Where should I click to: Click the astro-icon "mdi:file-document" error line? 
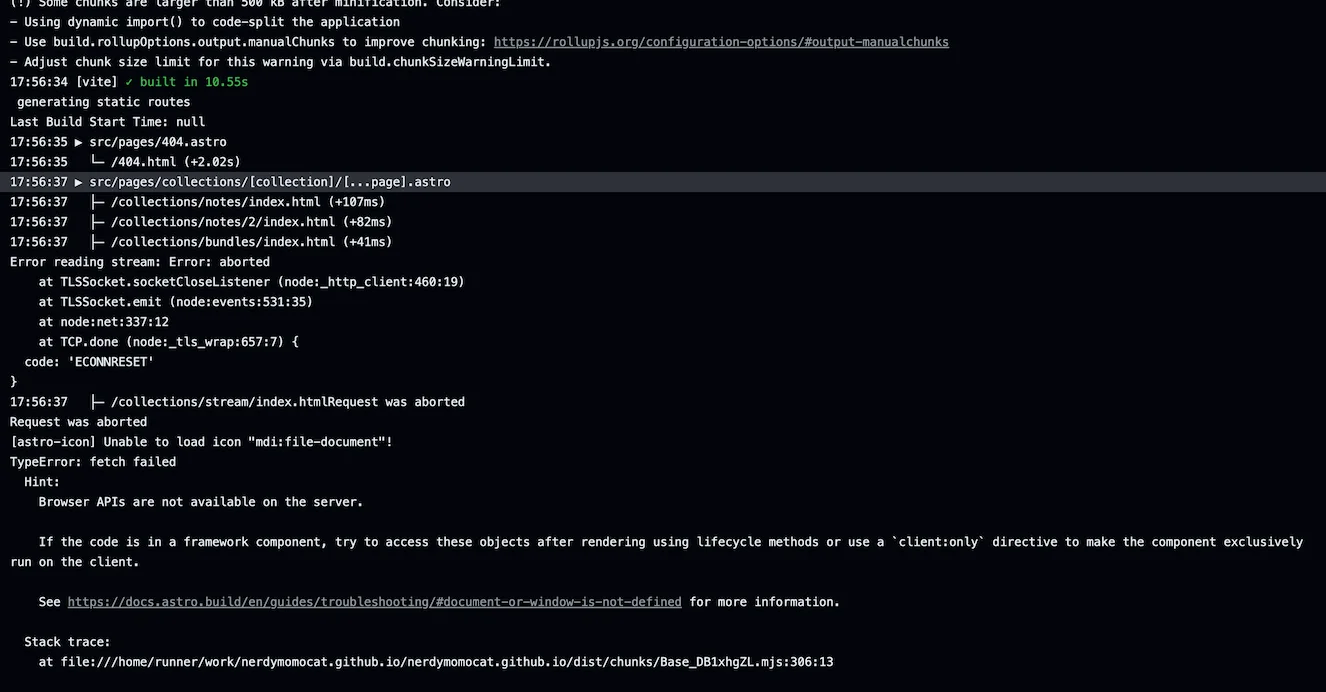[x=201, y=442]
